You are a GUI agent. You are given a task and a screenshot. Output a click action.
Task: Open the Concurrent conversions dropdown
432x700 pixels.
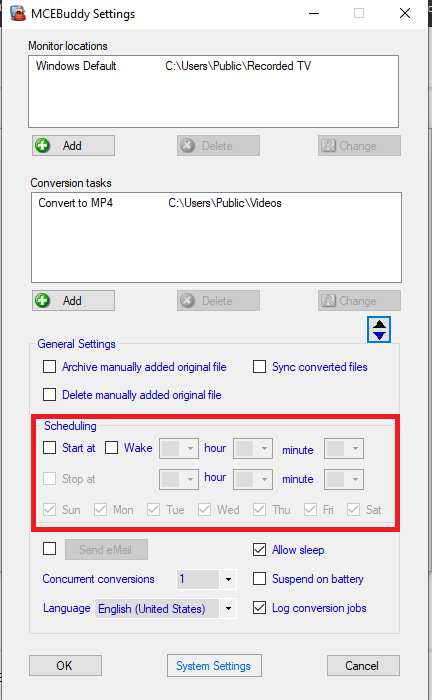[x=228, y=579]
